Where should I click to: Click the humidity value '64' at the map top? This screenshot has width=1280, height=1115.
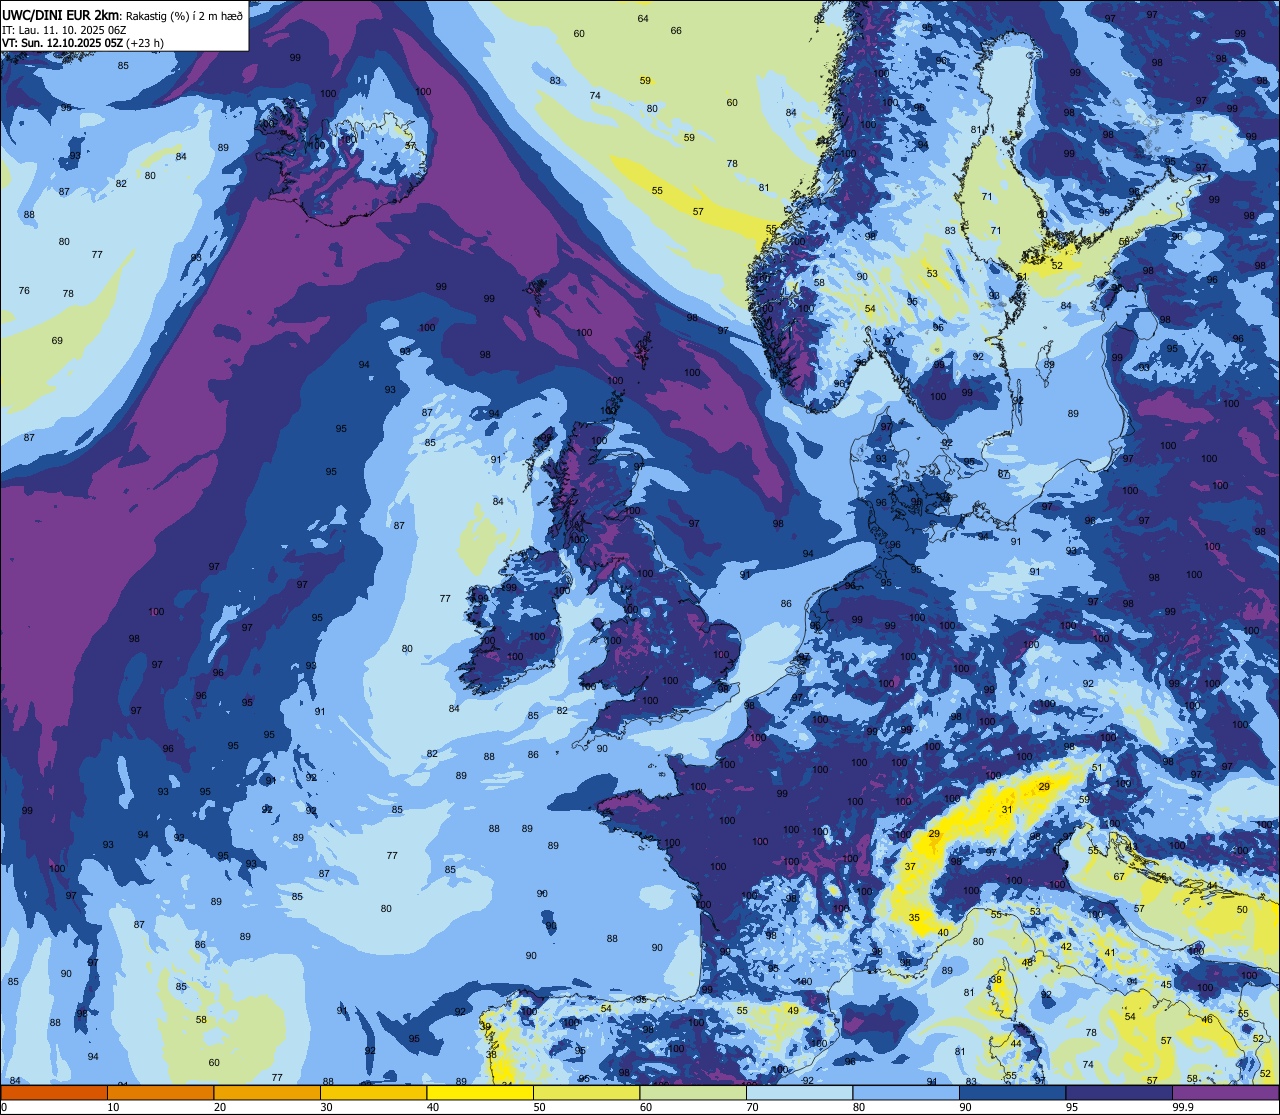coord(643,19)
